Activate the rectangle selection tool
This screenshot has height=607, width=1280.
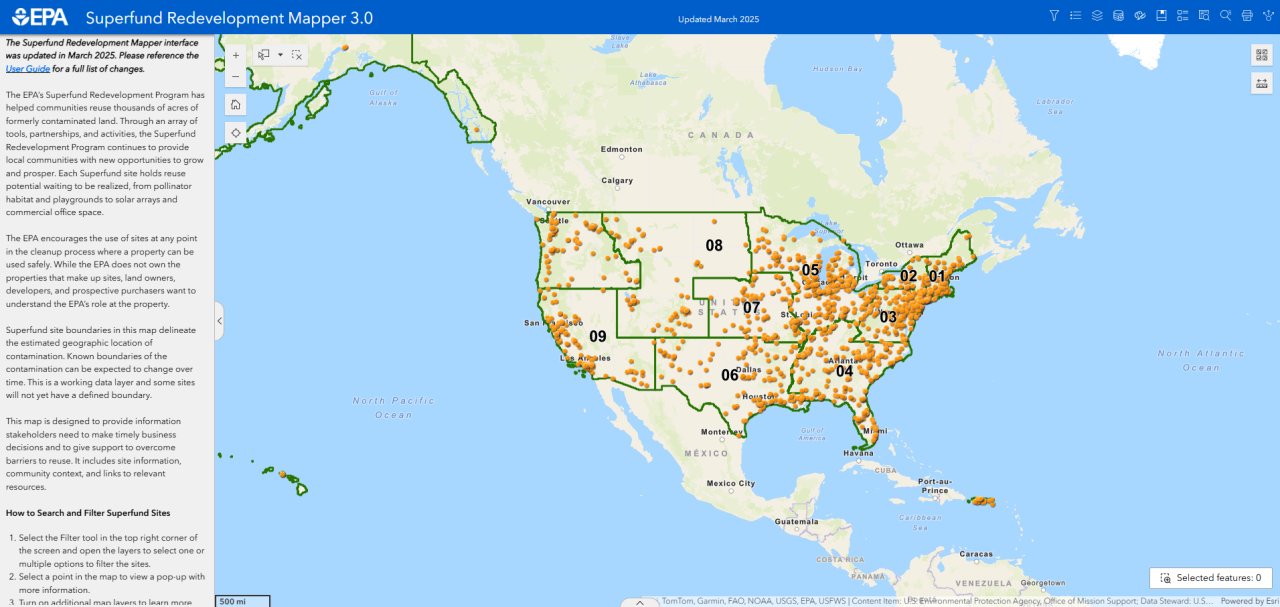click(263, 55)
